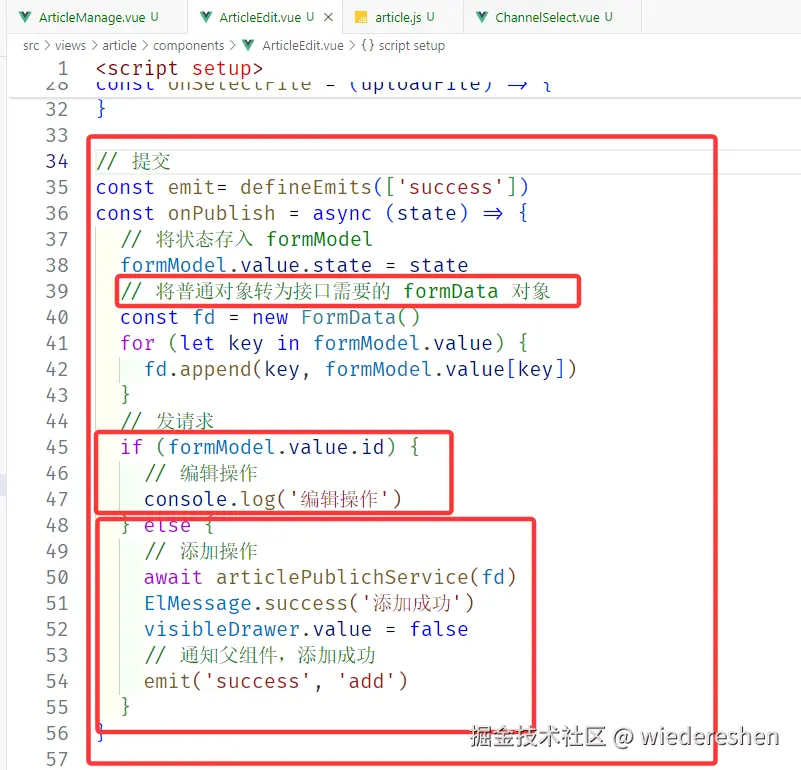Click the '// 添加操作' comment on line 49
Screen dimensions: 801x770
click(201, 551)
